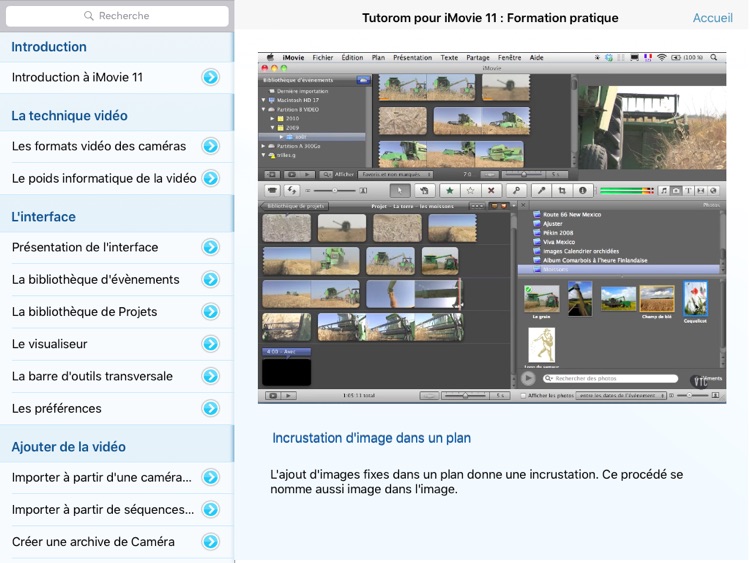Open the Fichier menu
Image resolution: width=750 pixels, height=563 pixels.
point(323,57)
